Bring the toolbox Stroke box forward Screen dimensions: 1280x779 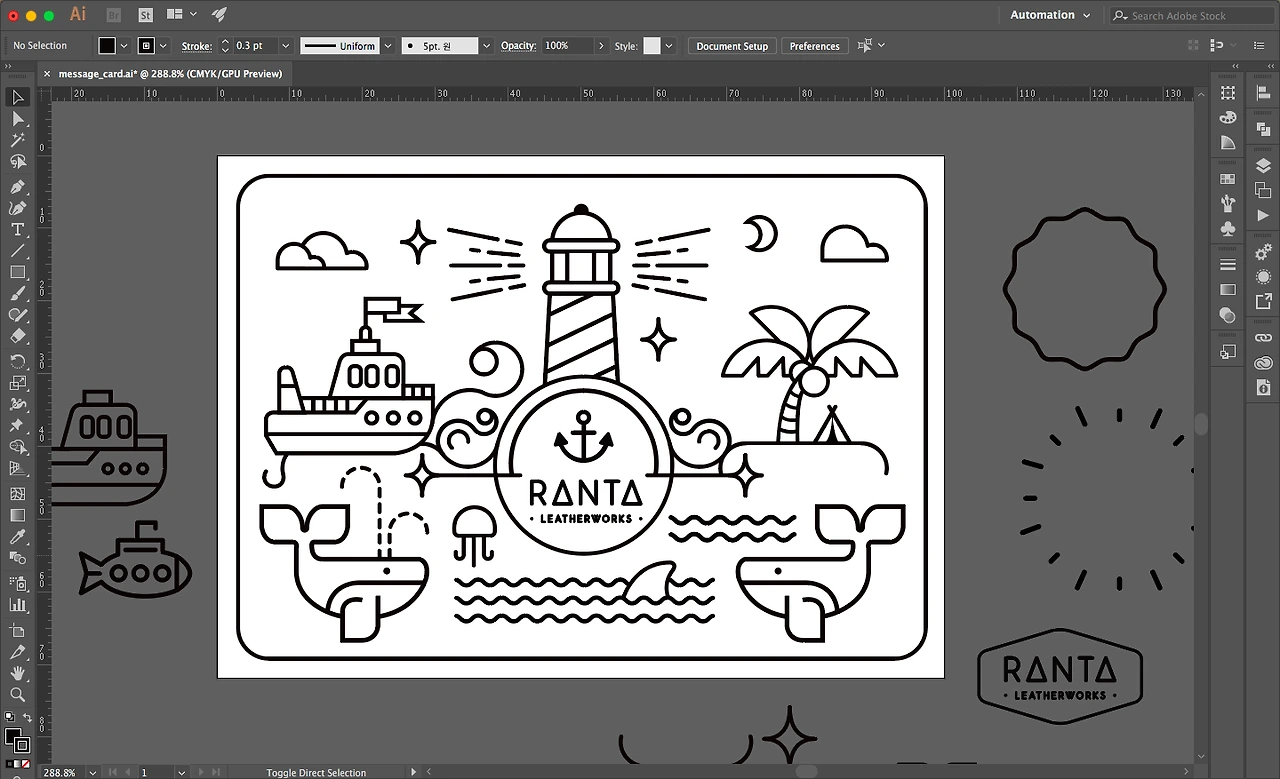23,745
